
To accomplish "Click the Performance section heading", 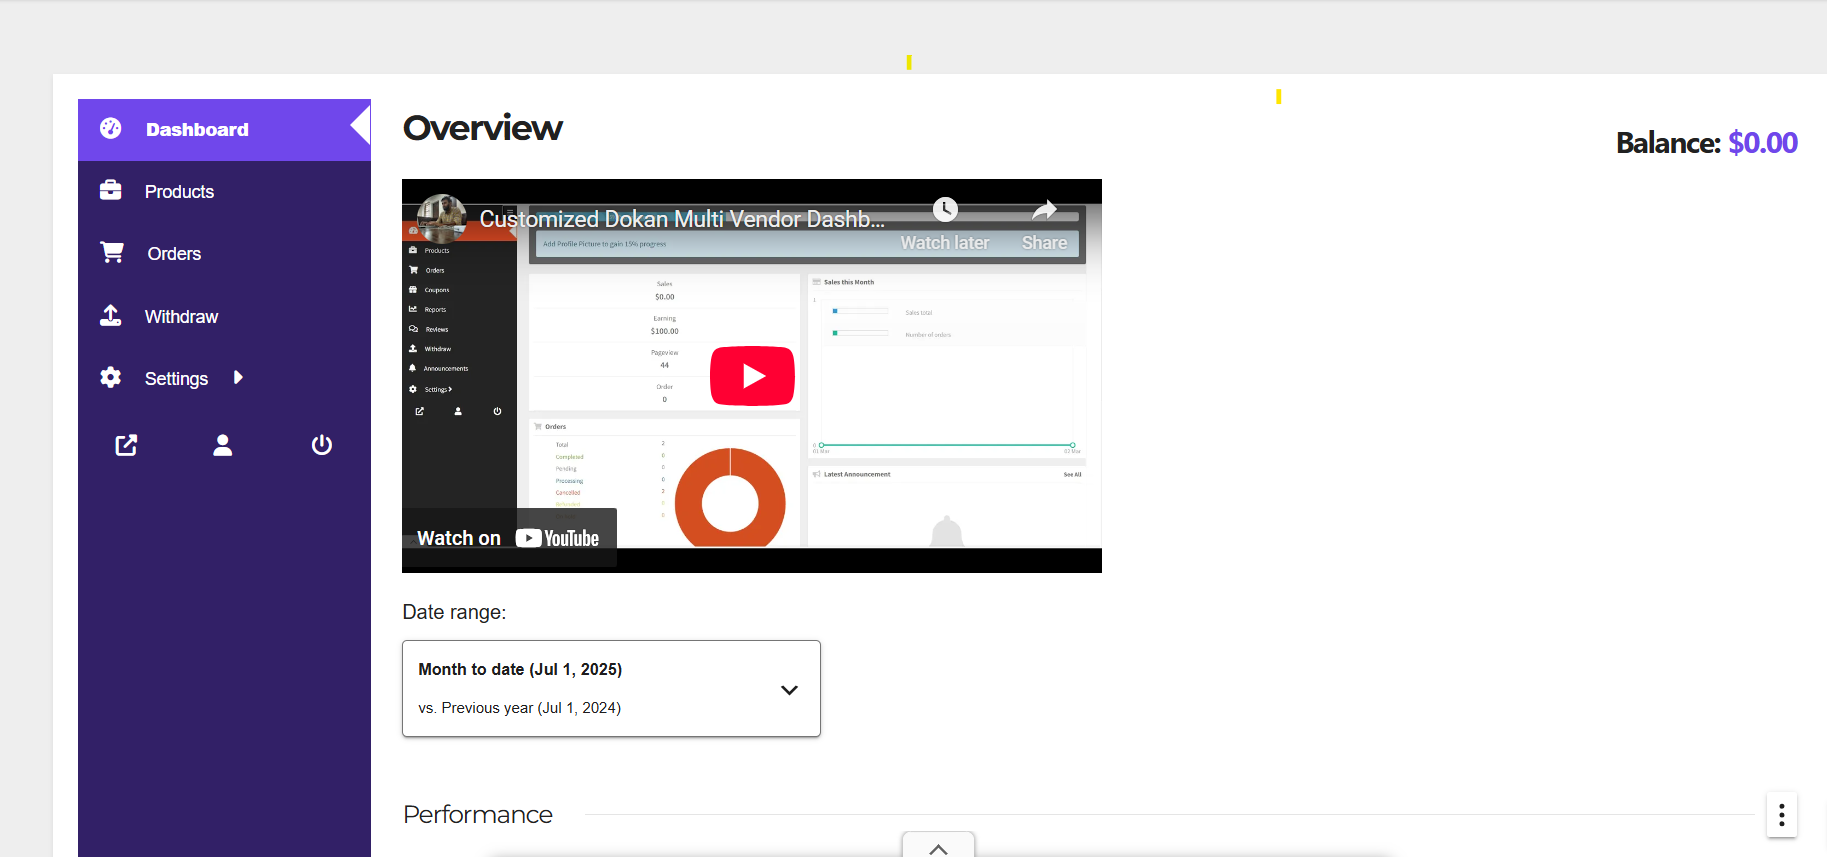I will (478, 815).
